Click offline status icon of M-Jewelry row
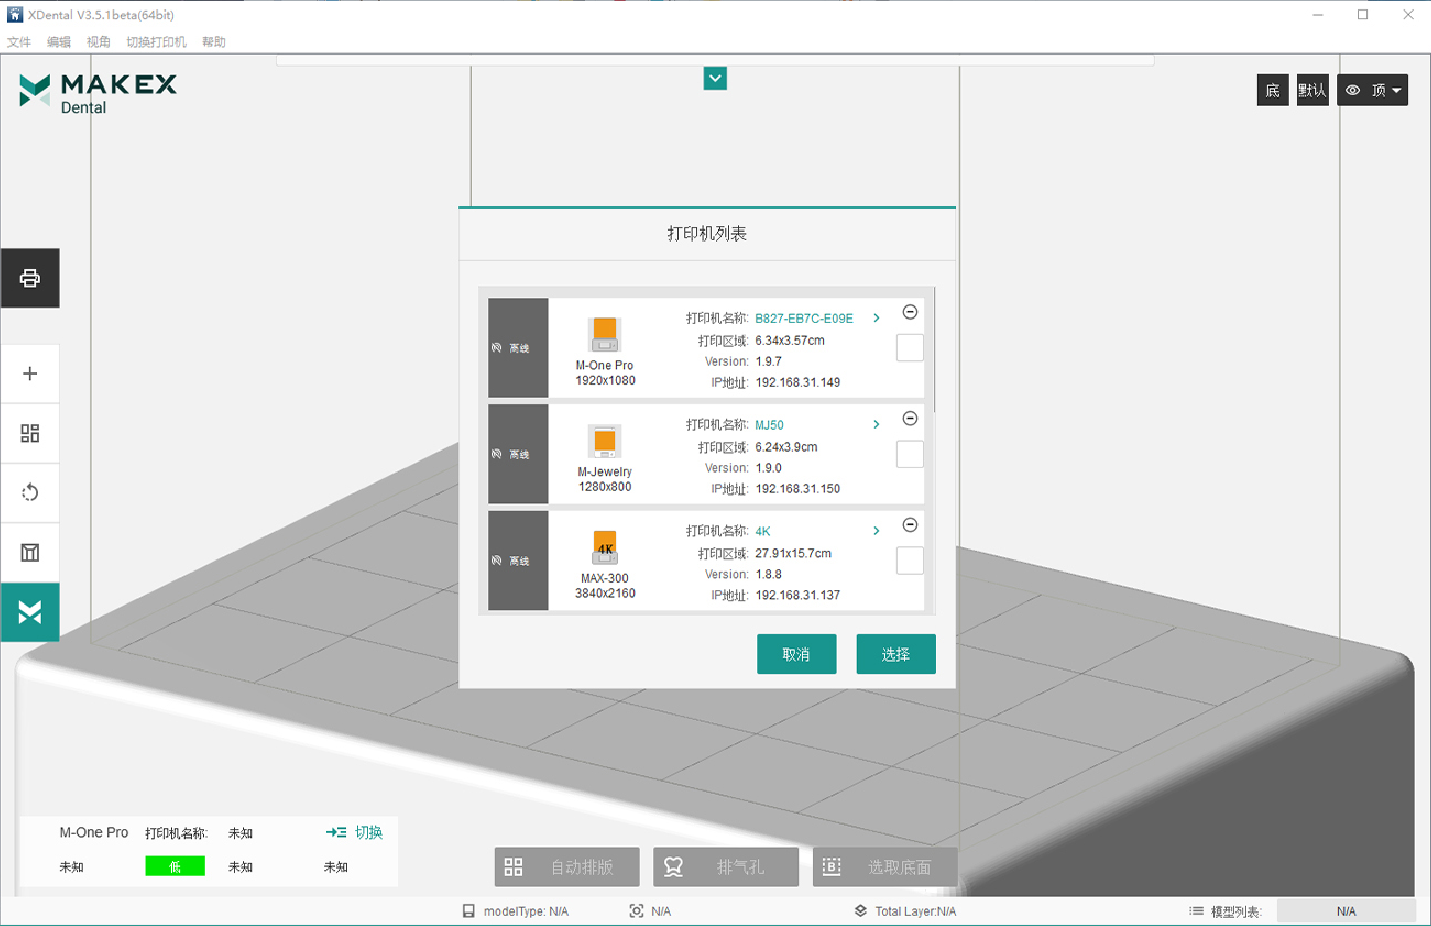Viewport: 1431px width, 926px height. (x=497, y=454)
